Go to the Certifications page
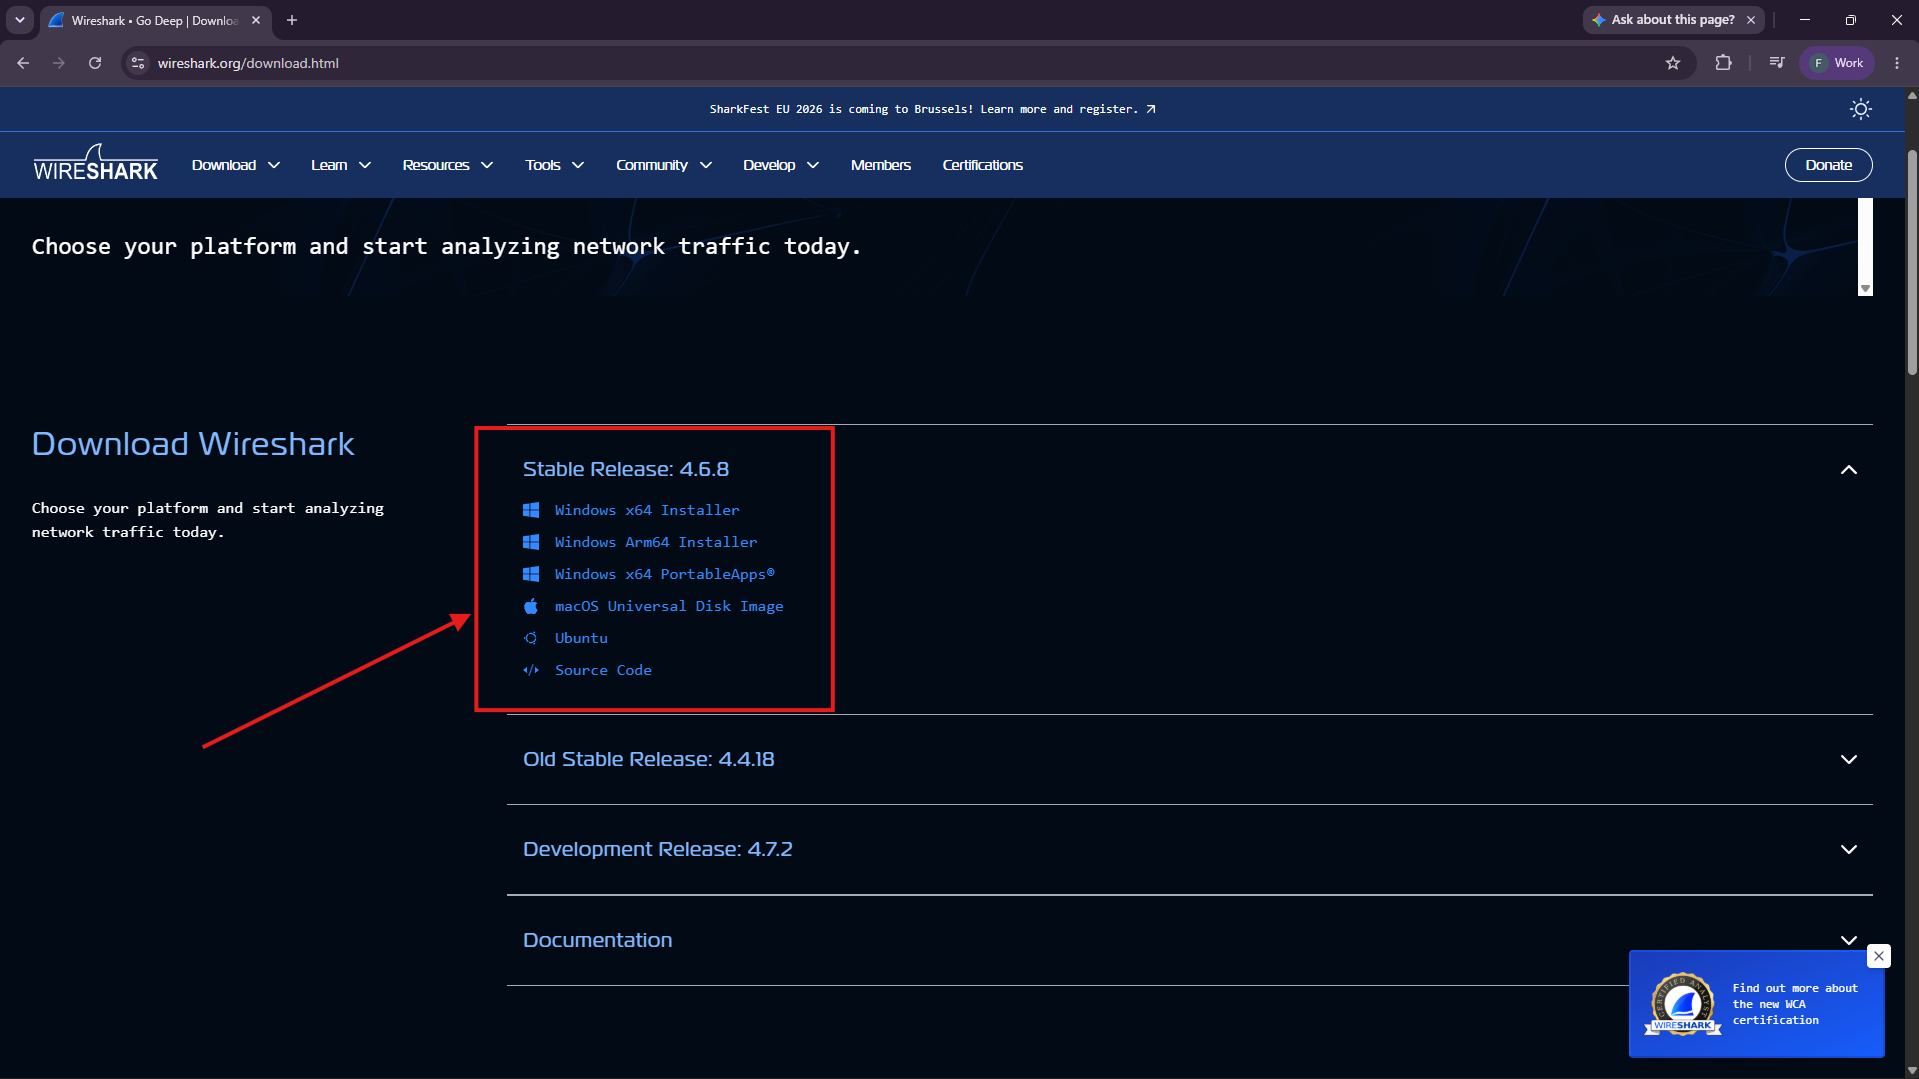 [x=983, y=165]
